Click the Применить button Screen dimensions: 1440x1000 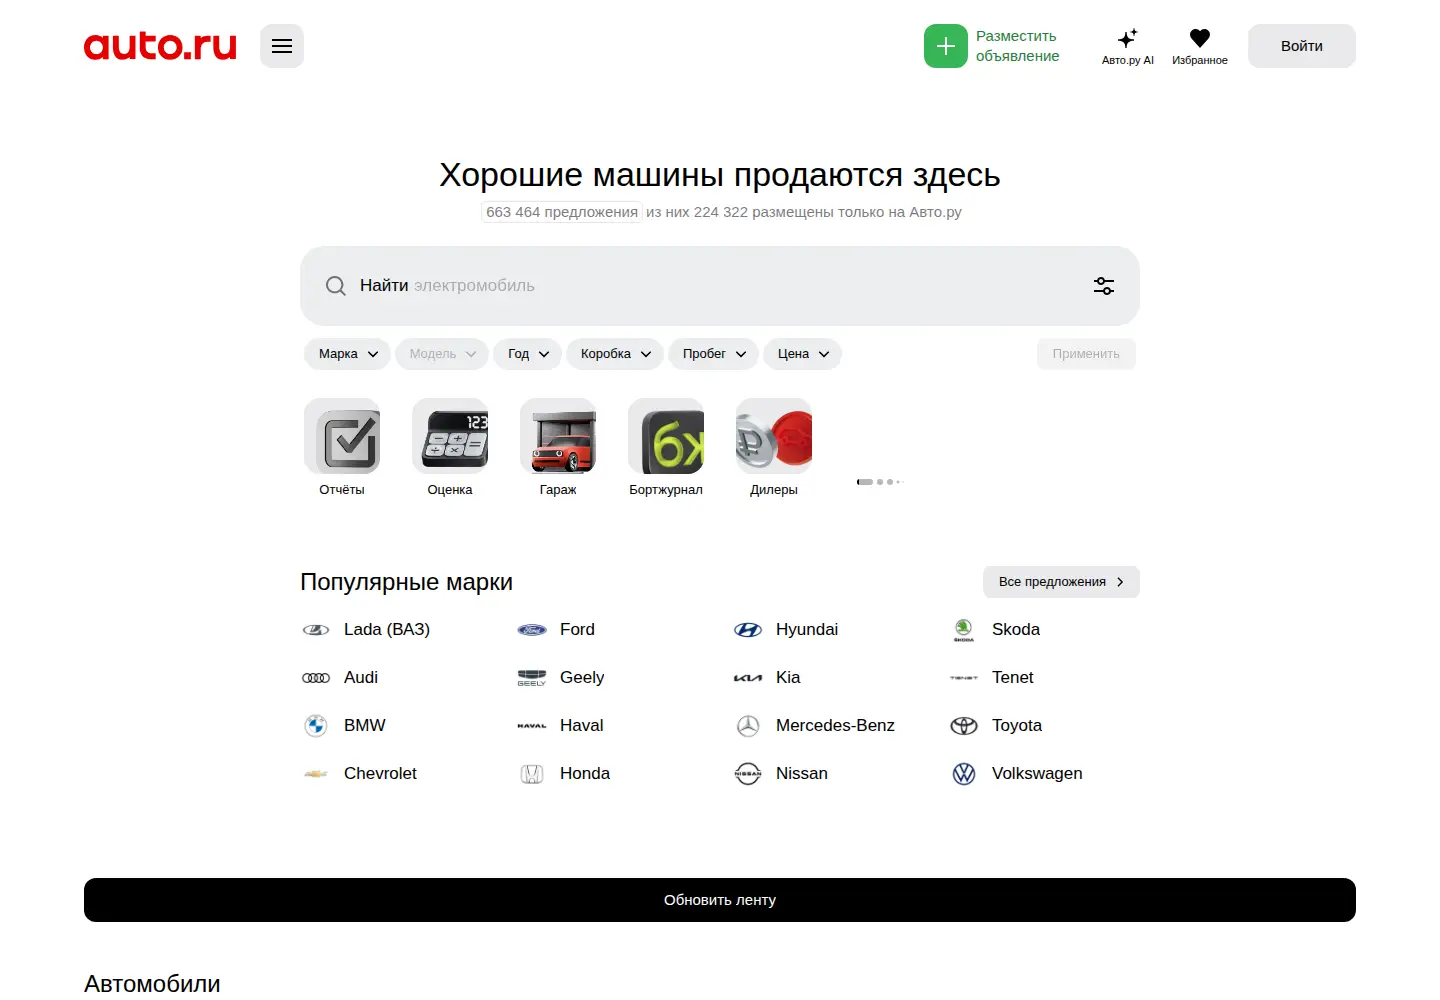tap(1086, 354)
